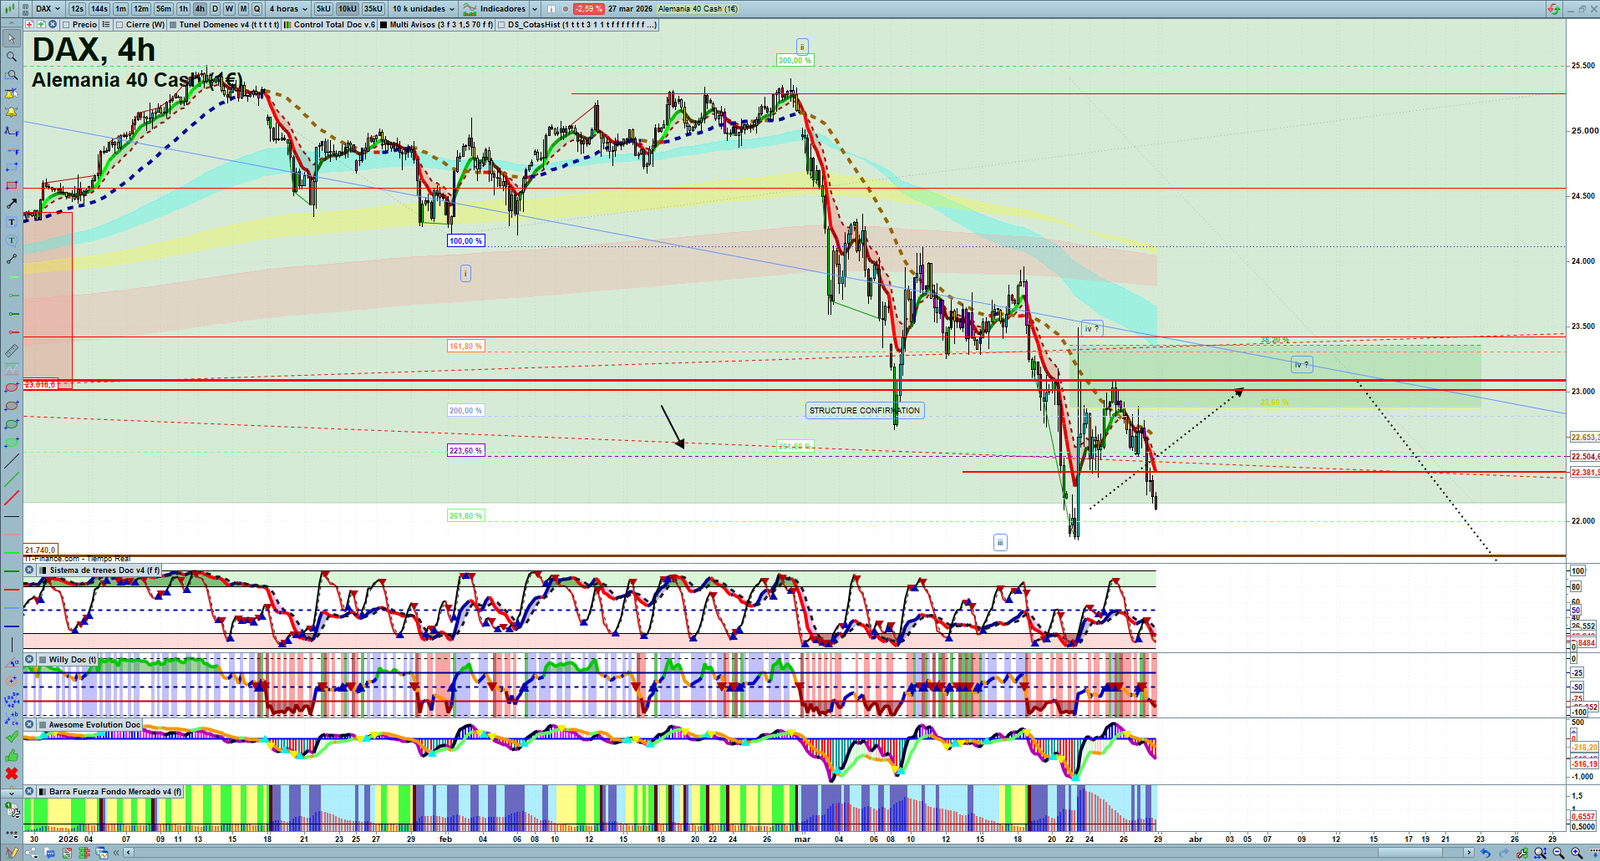Click the 'Alemania 40 Cash (1€)' name field
Image resolution: width=1600 pixels, height=861 pixels.
pos(698,9)
